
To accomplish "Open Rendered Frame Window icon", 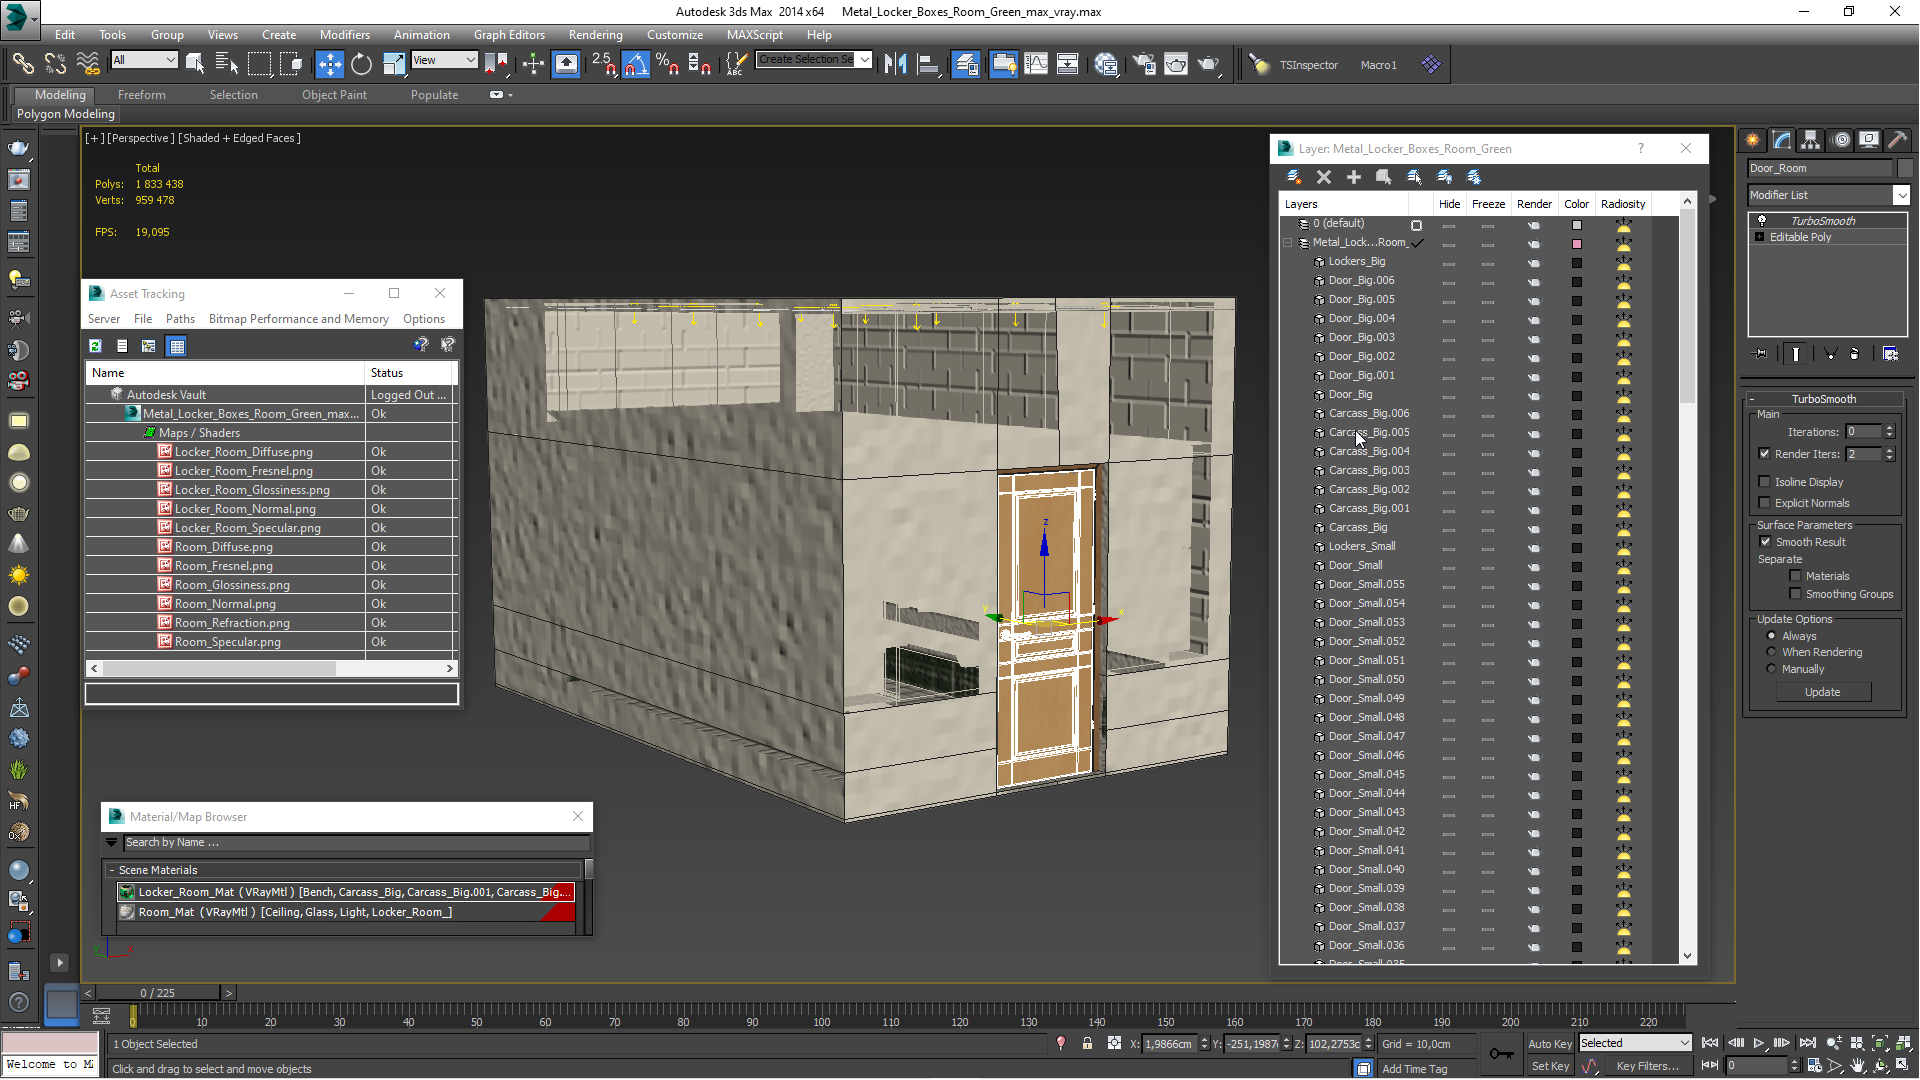I will coord(1176,64).
